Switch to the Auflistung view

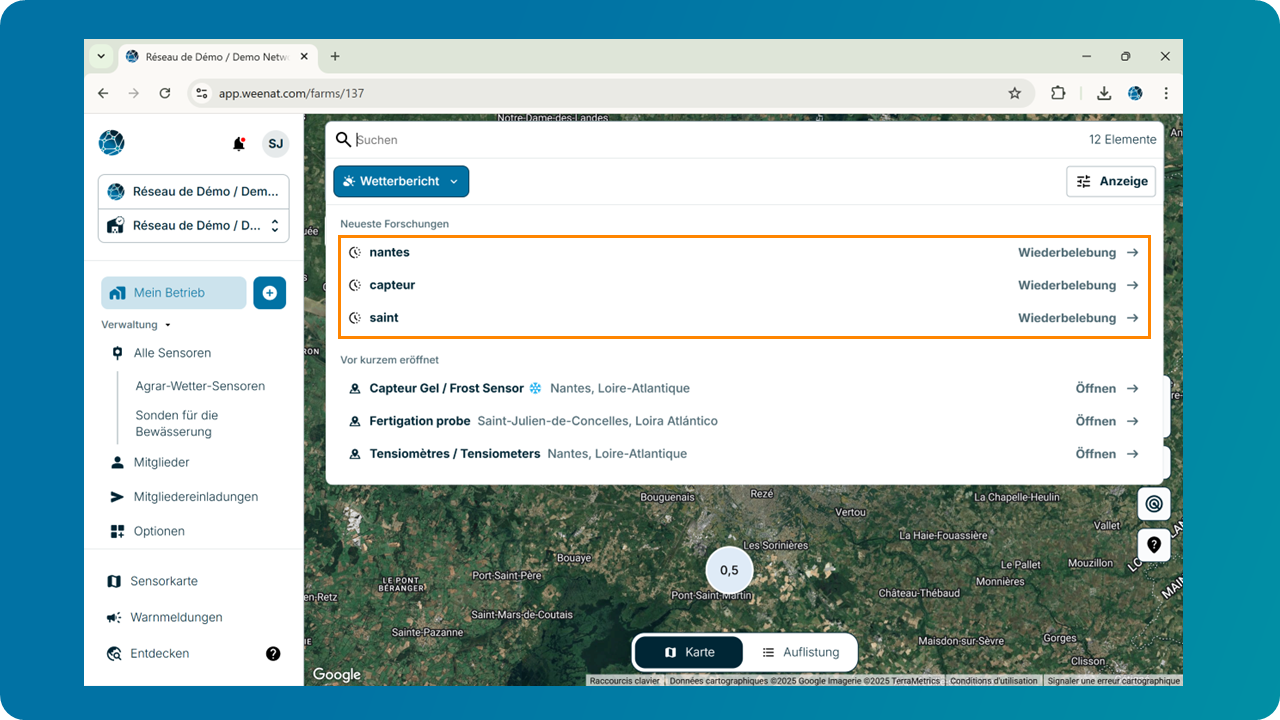(799, 652)
